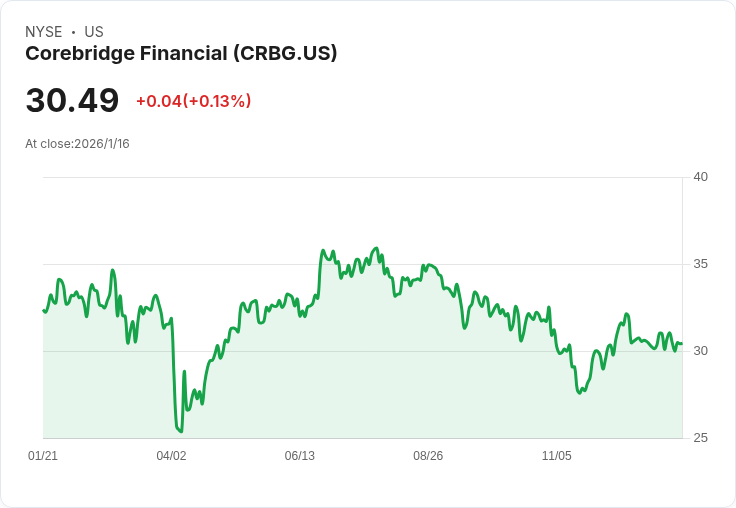Click the 40 y-axis label
736x508 pixels.
click(x=700, y=177)
